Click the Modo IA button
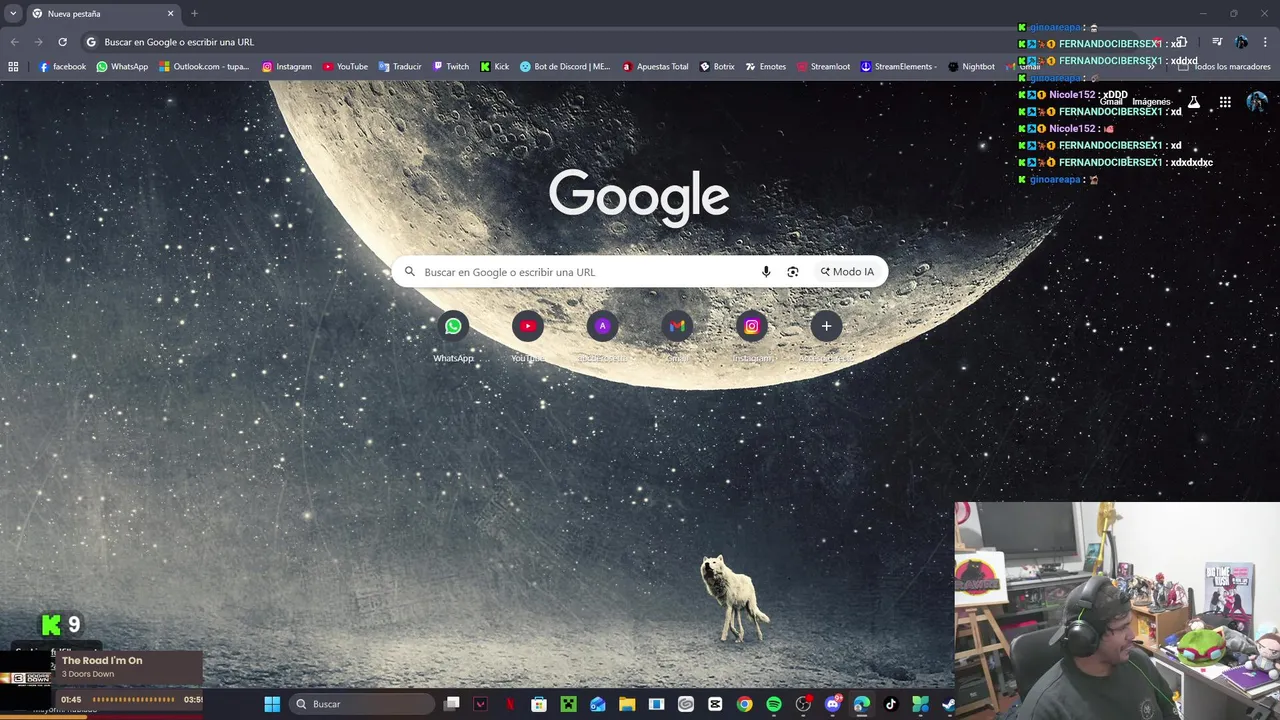 847,272
